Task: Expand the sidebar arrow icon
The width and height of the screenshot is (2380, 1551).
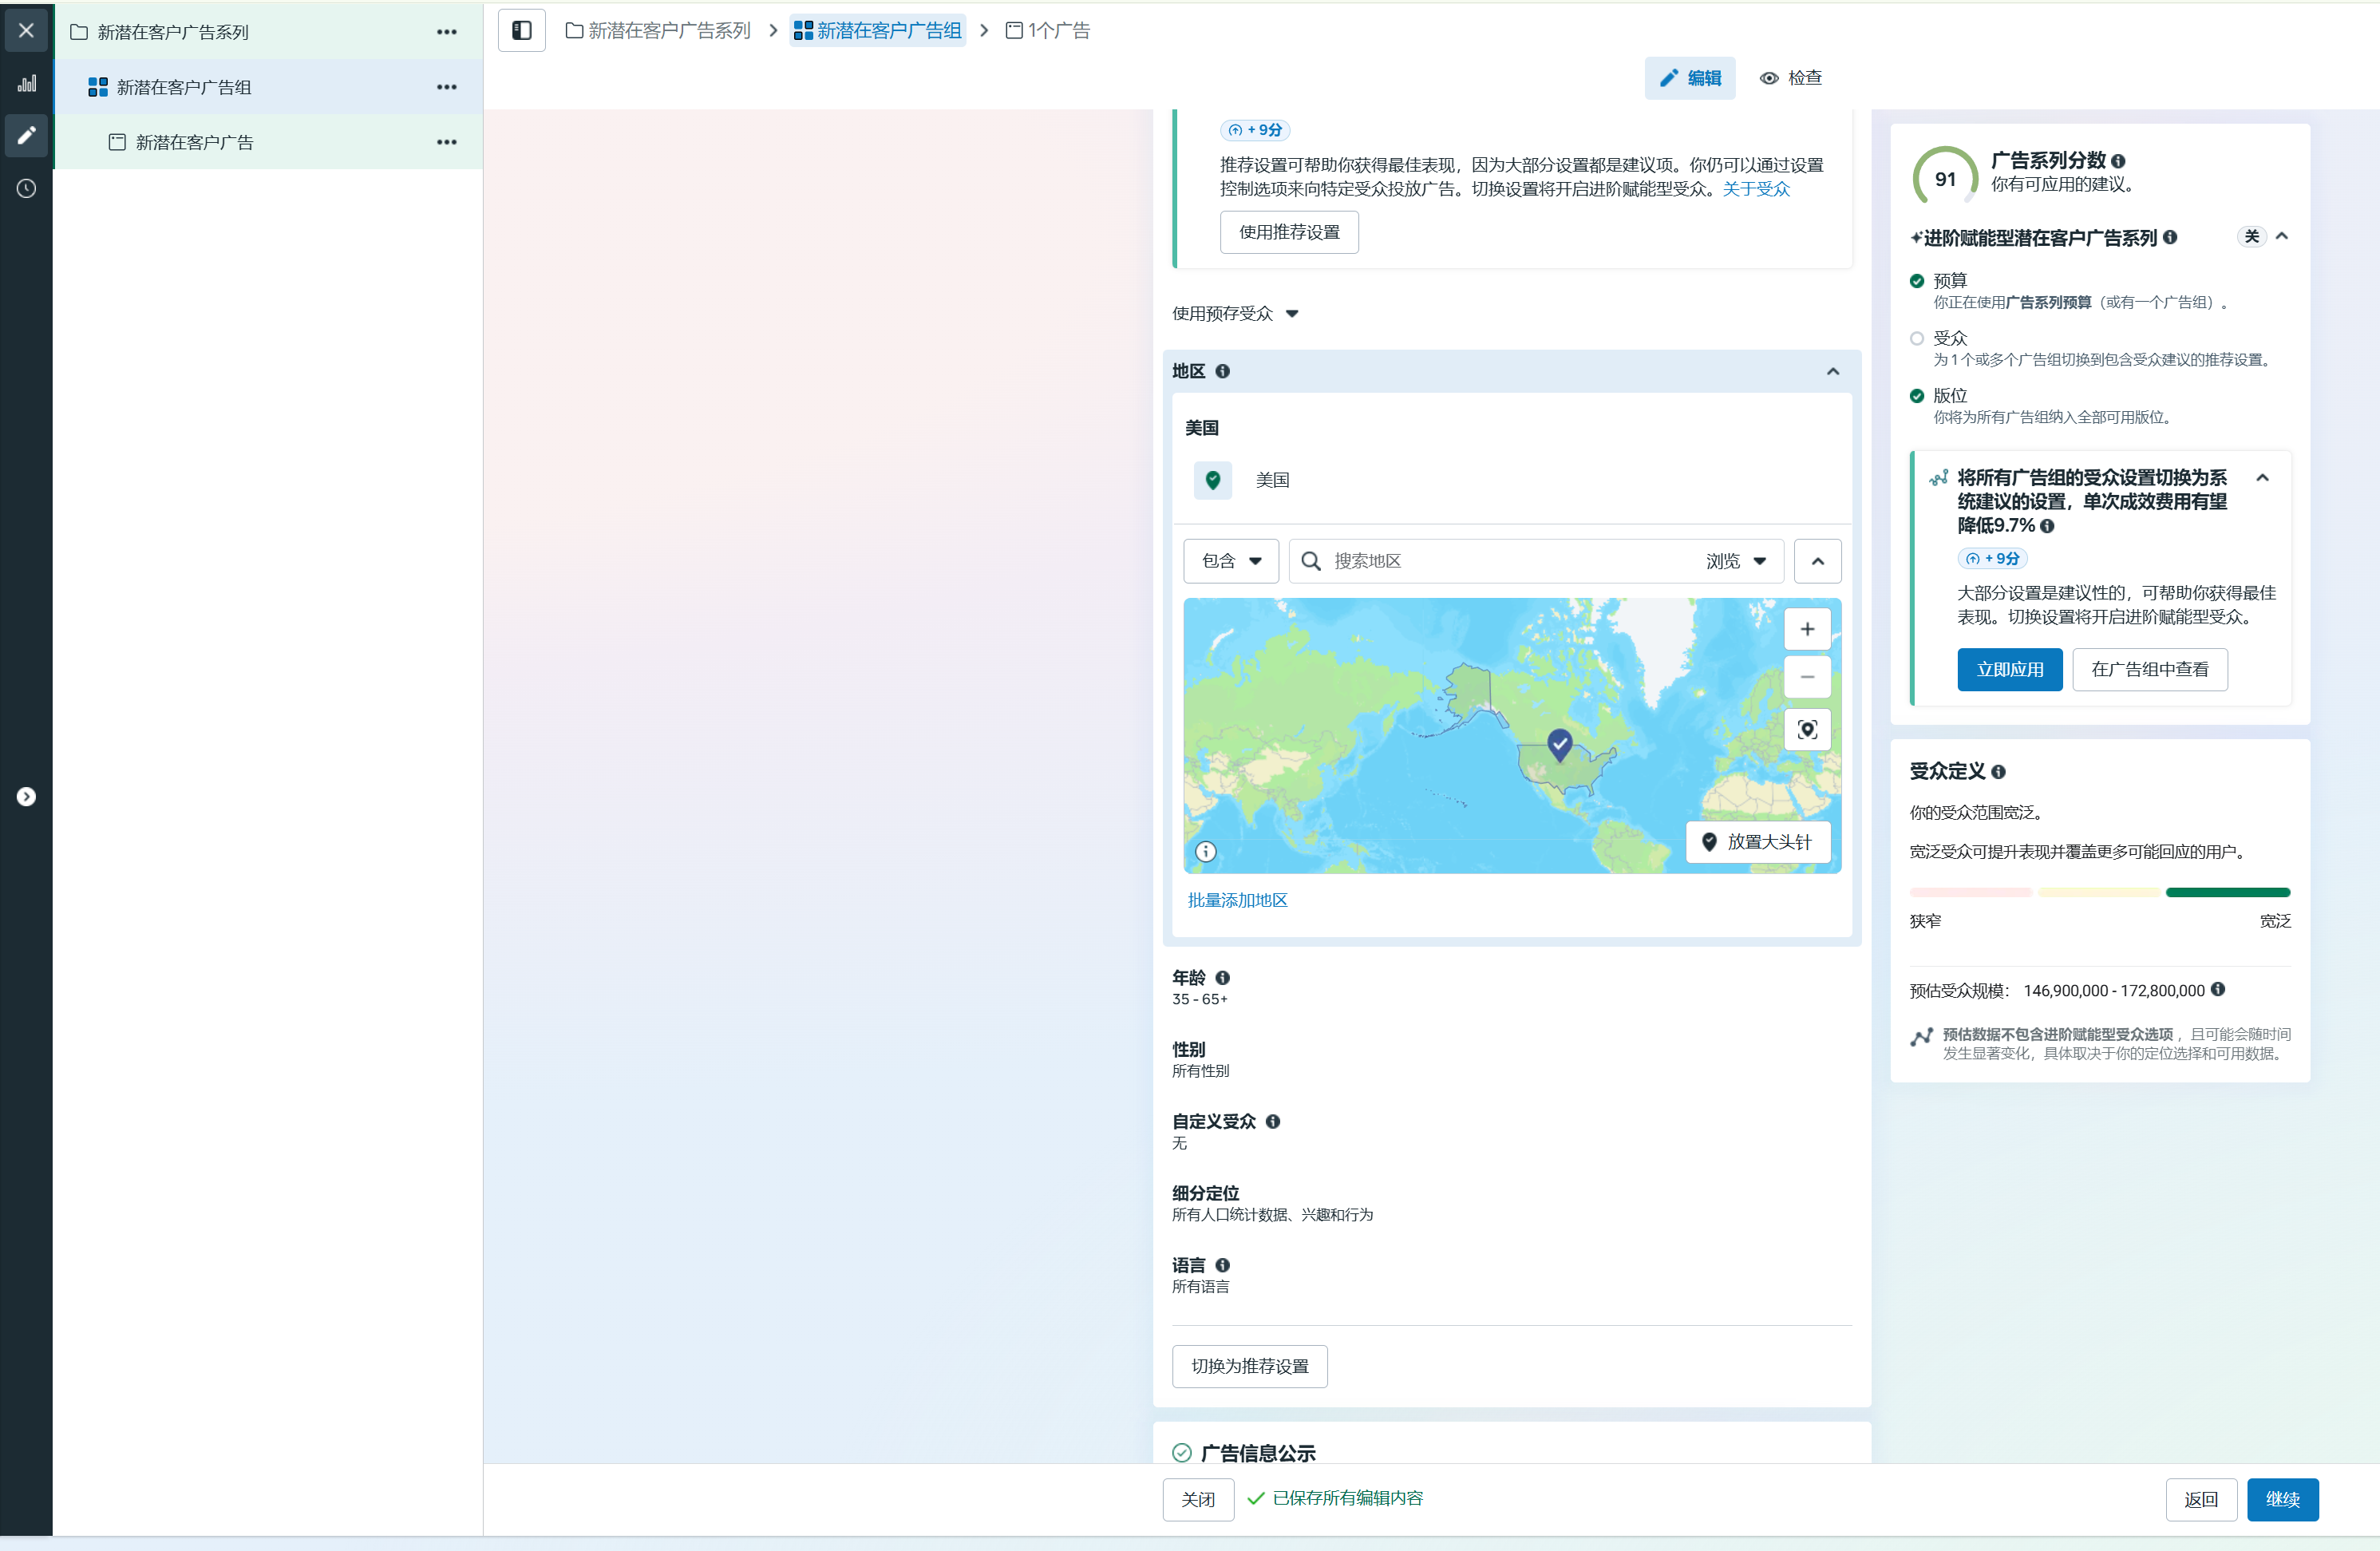Action: (25, 796)
